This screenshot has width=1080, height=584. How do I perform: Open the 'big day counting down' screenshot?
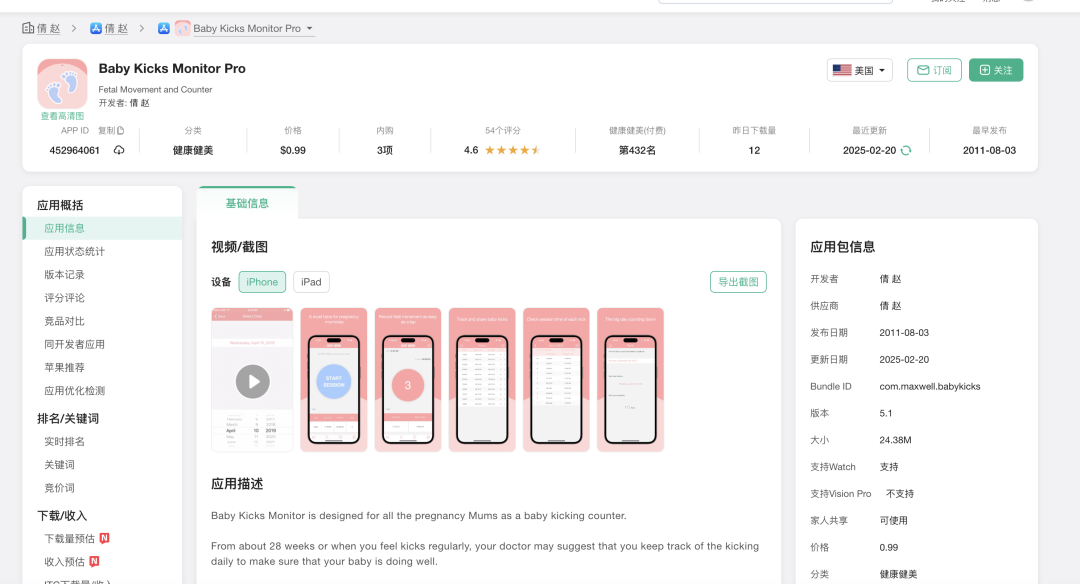coord(630,379)
